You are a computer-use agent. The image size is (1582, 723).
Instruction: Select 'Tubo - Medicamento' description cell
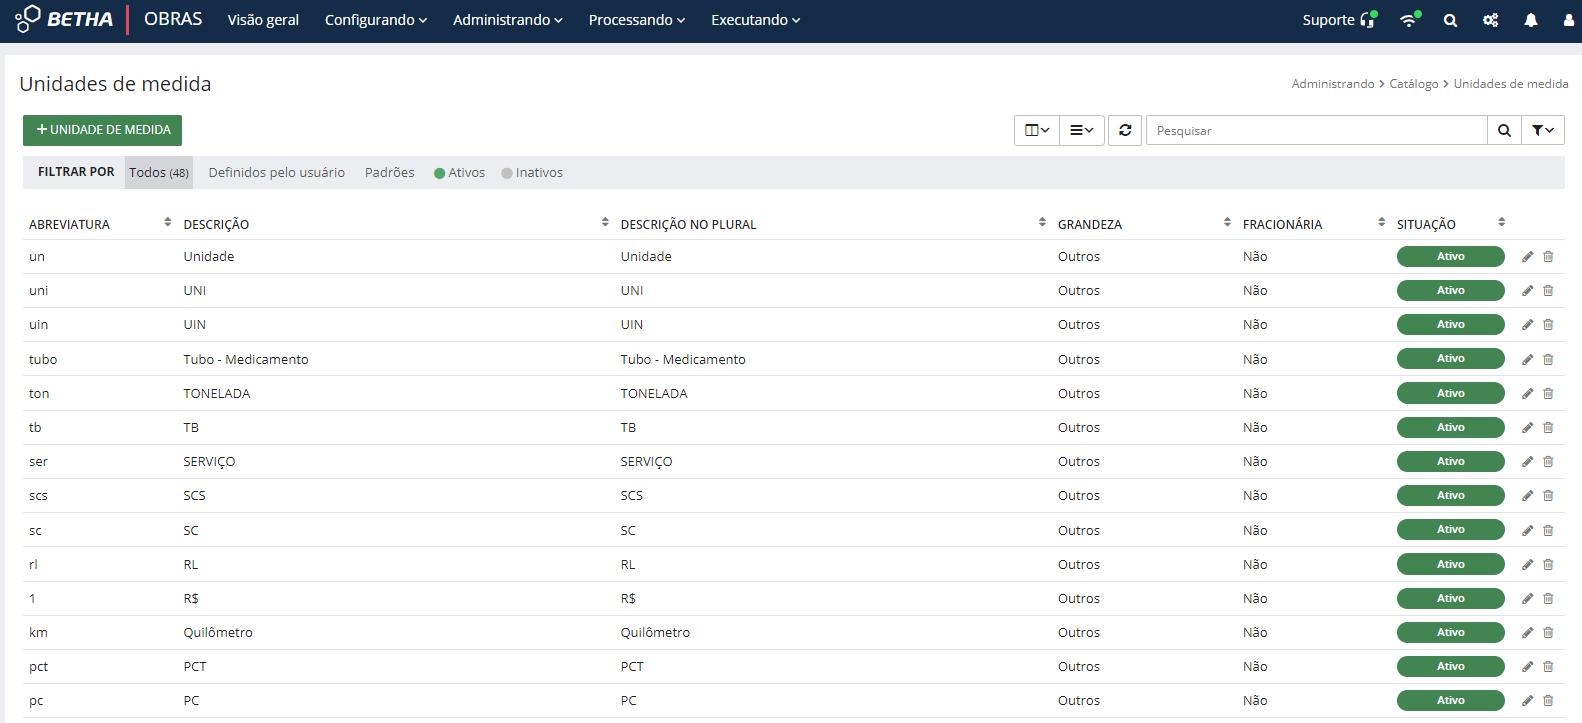246,359
